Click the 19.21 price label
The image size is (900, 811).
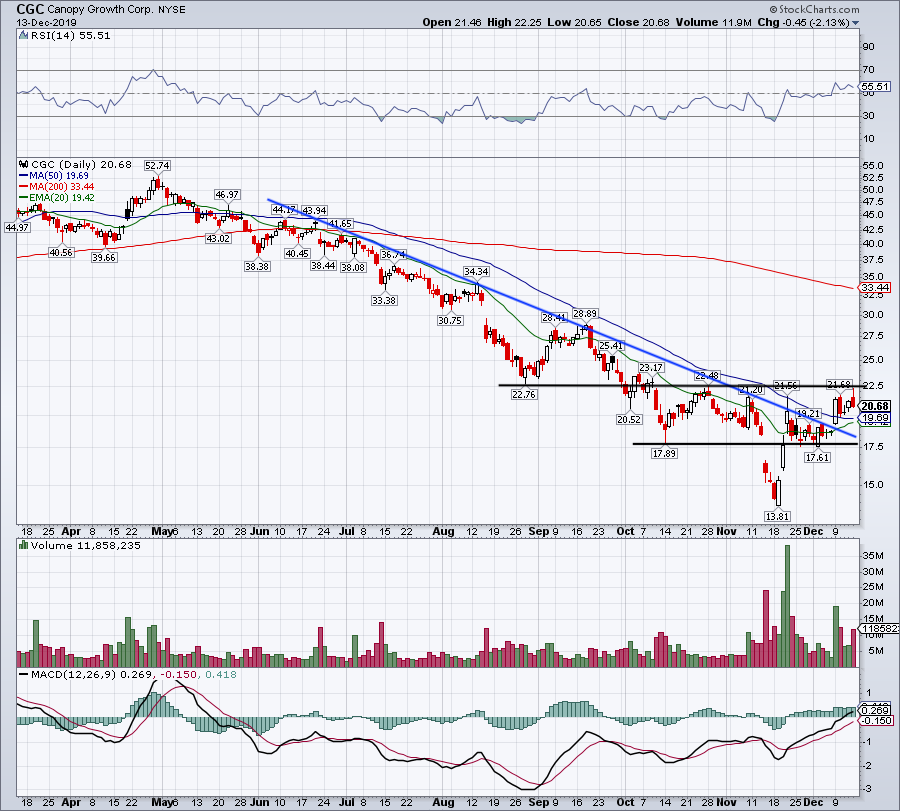click(808, 414)
